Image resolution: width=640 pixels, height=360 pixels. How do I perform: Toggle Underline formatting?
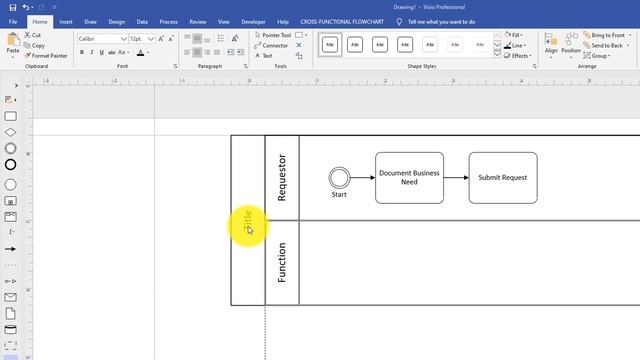[102, 52]
